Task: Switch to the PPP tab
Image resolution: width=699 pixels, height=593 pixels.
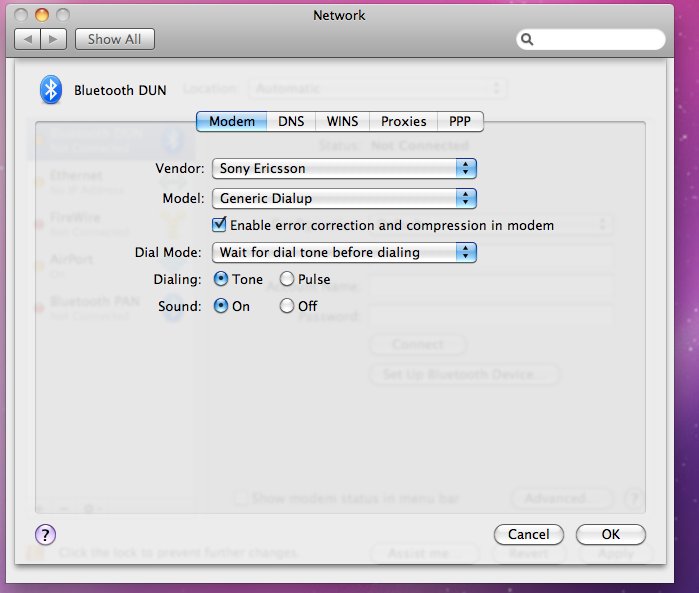Action: tap(460, 121)
